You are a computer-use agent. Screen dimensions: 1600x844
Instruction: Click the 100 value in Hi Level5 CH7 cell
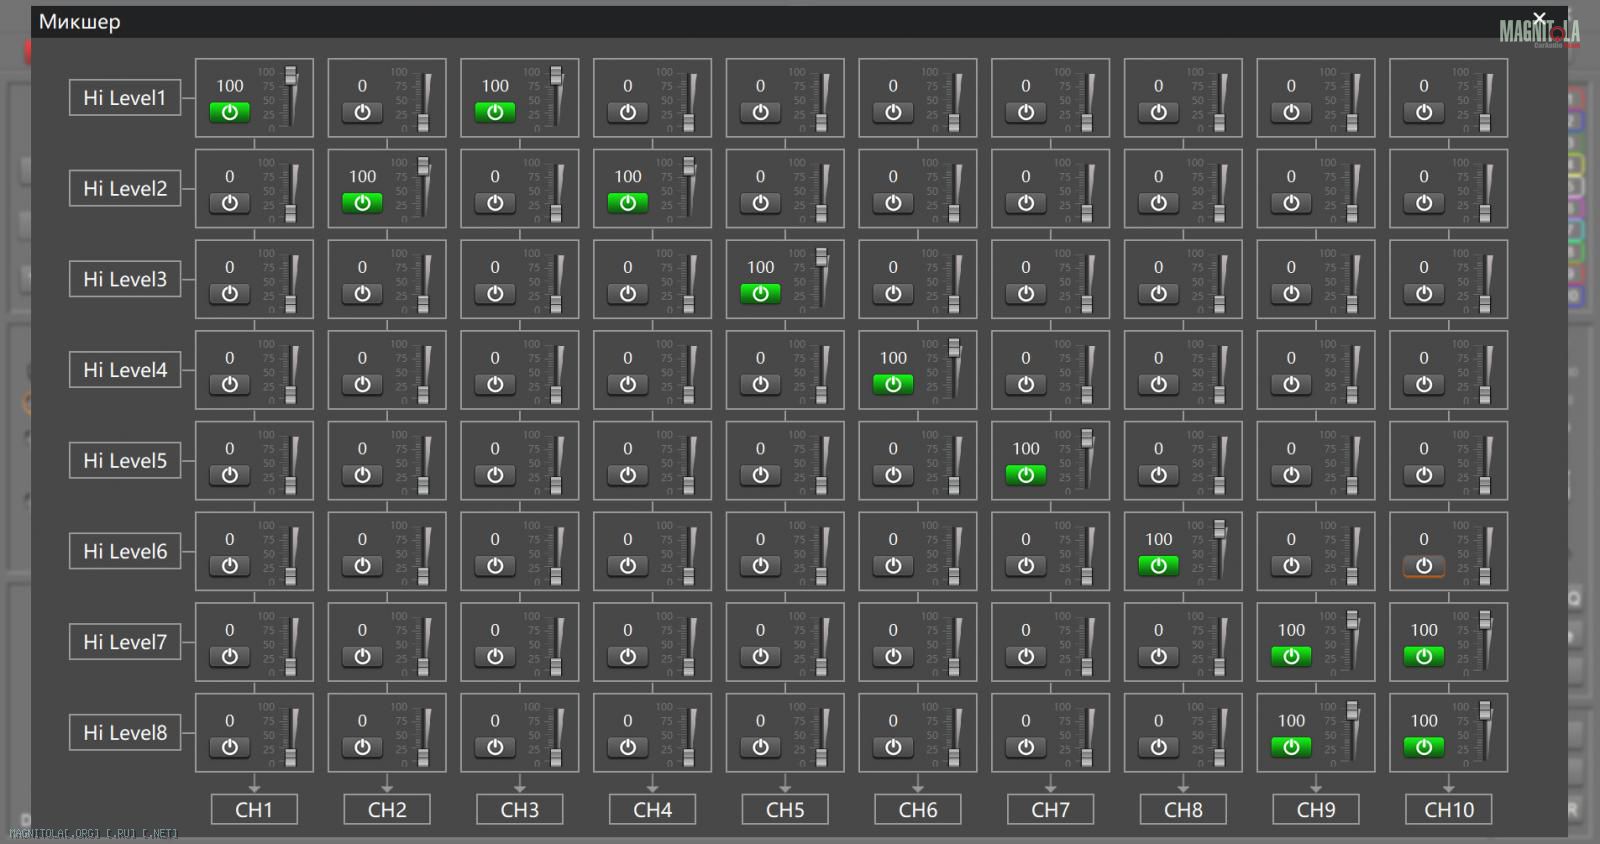coord(1026,449)
